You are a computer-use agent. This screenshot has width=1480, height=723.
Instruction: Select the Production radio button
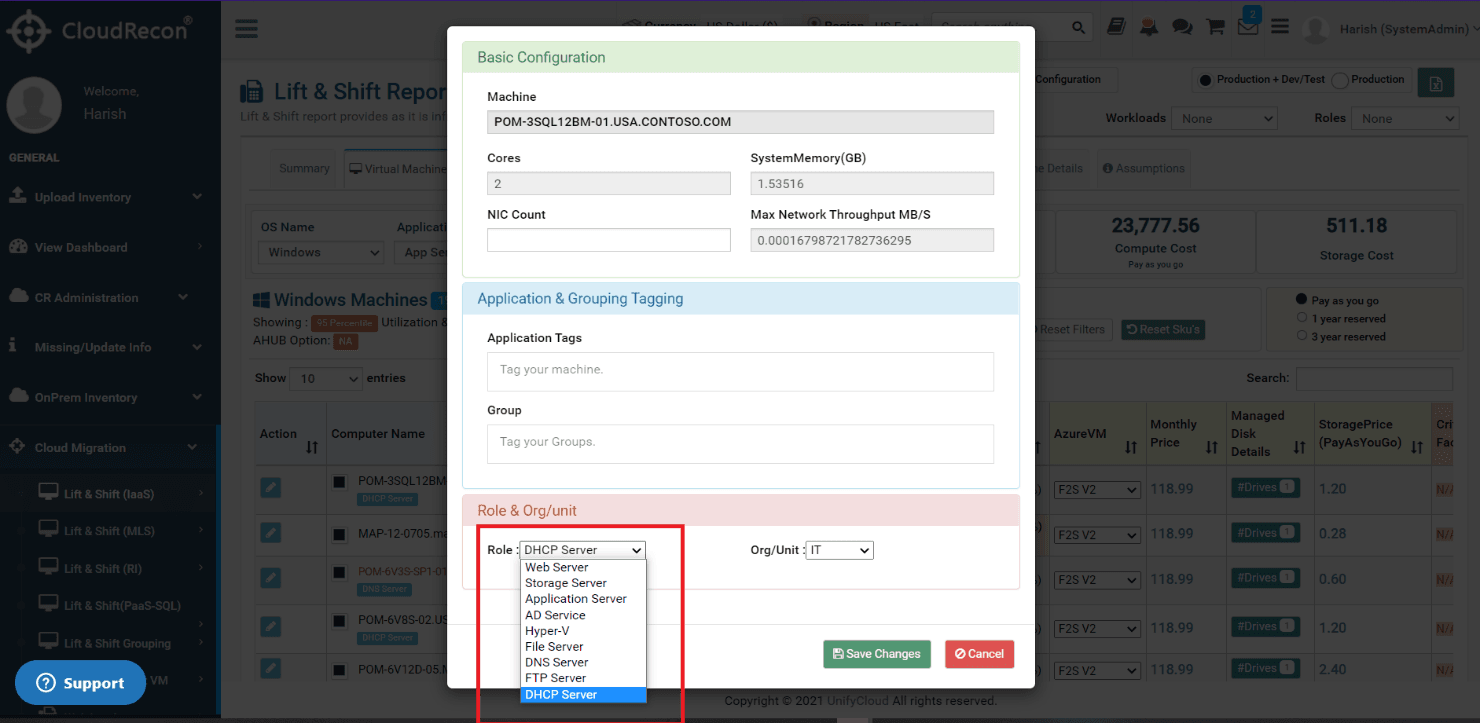click(x=1340, y=80)
